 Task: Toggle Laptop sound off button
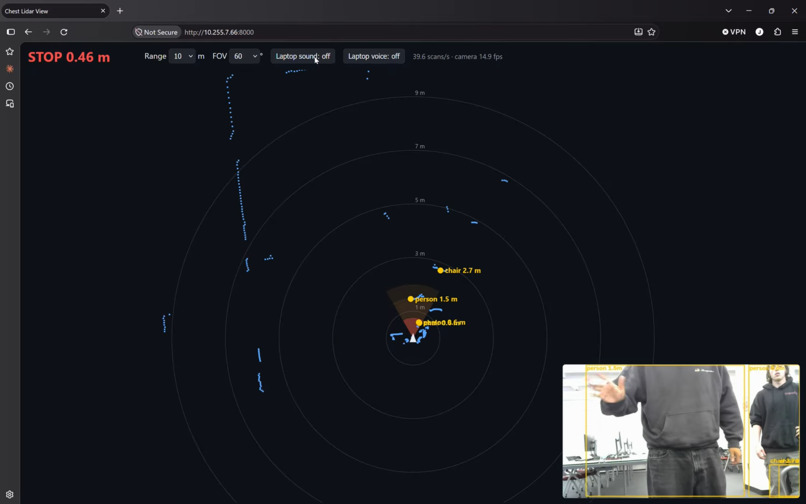[x=303, y=56]
